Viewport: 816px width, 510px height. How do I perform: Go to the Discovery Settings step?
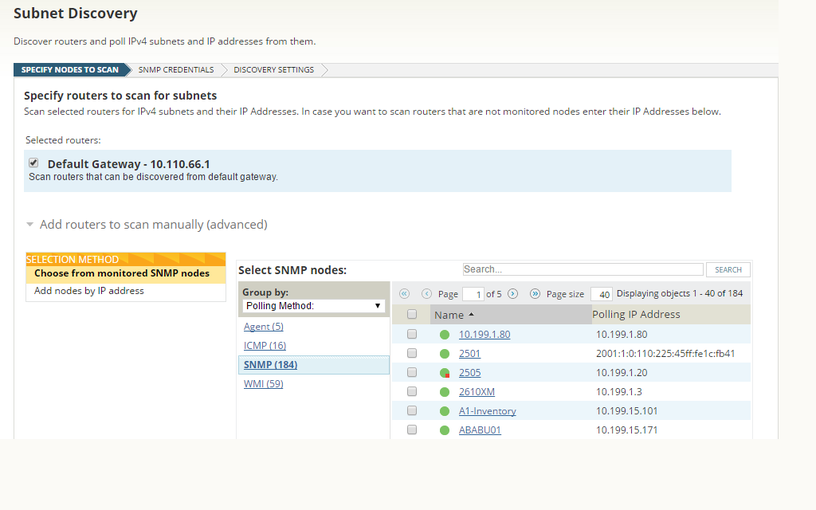[x=274, y=70]
